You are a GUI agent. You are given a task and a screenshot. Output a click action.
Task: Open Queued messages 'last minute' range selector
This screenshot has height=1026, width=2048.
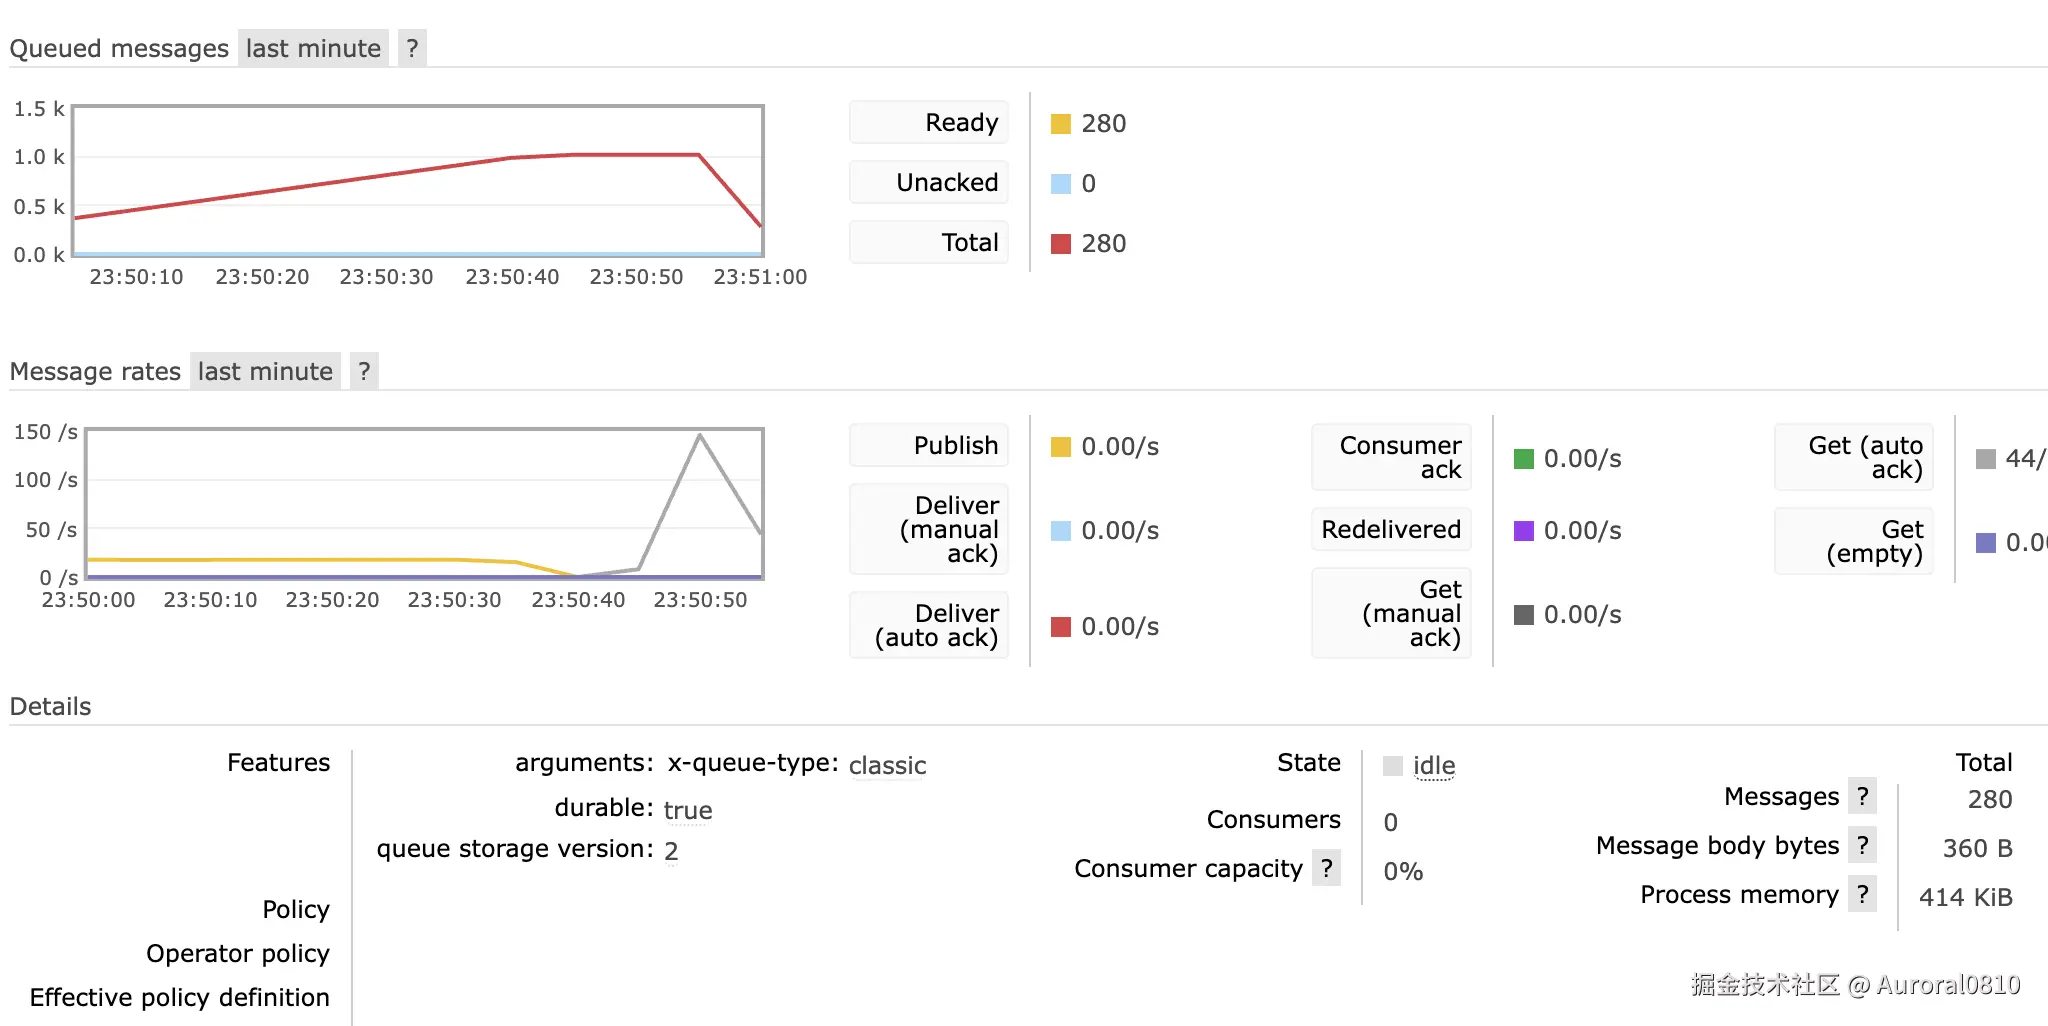[x=313, y=48]
